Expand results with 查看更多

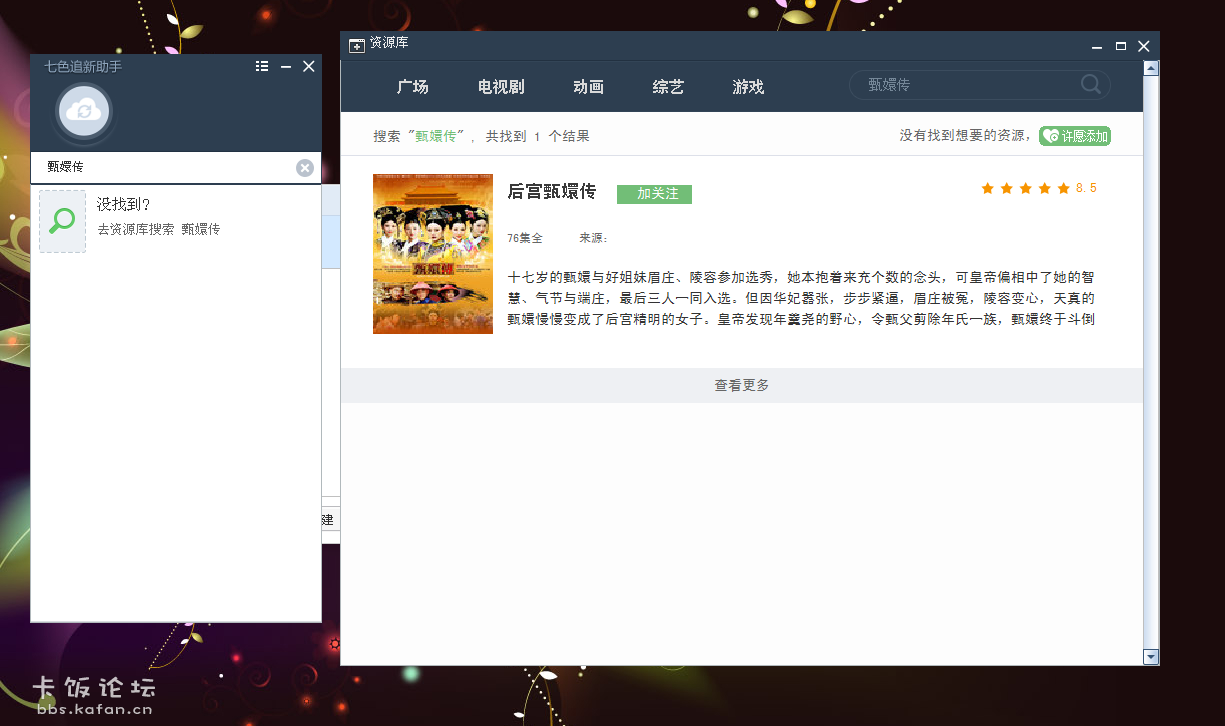(x=741, y=386)
